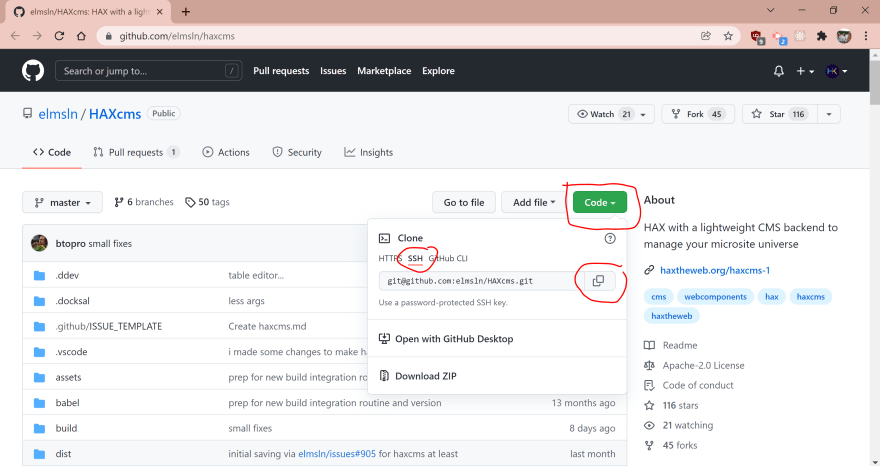Star the HAXcms repository

point(780,114)
